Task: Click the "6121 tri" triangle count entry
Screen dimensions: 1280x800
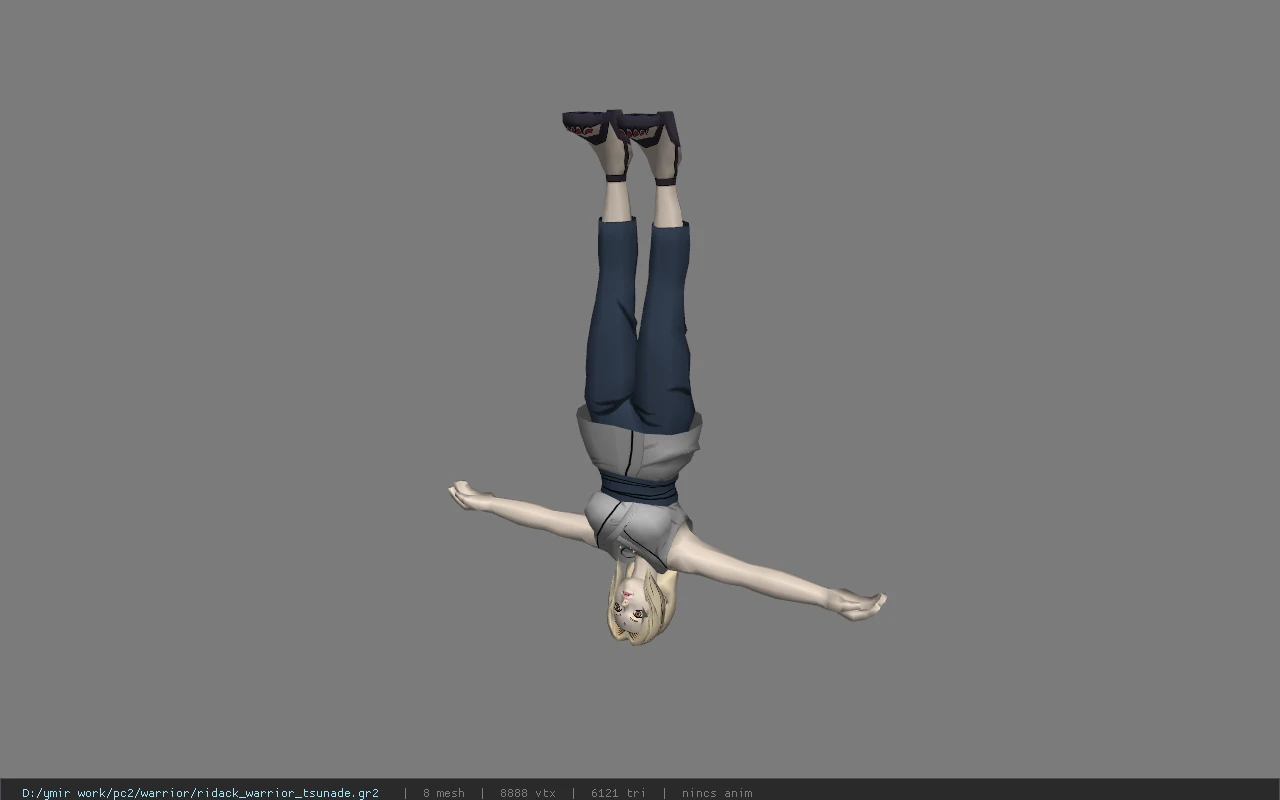Action: tap(618, 793)
